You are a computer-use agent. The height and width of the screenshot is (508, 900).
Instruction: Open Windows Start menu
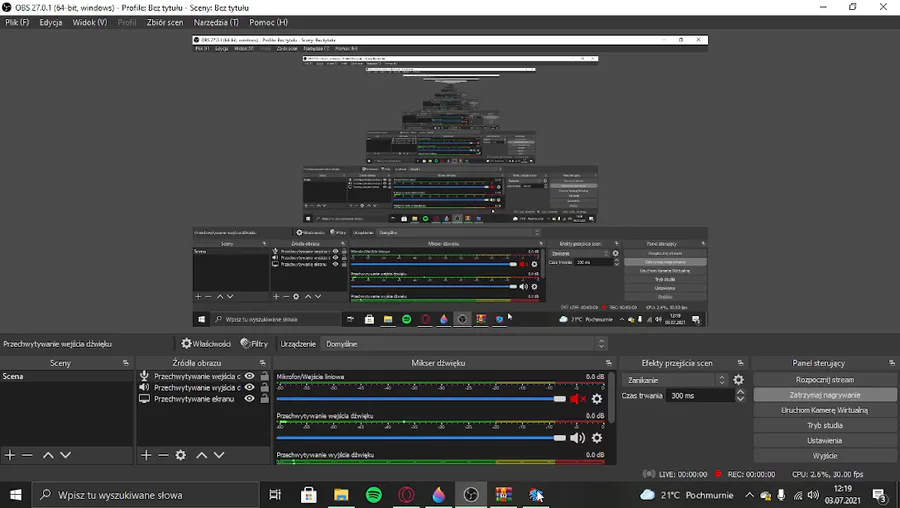click(x=15, y=495)
